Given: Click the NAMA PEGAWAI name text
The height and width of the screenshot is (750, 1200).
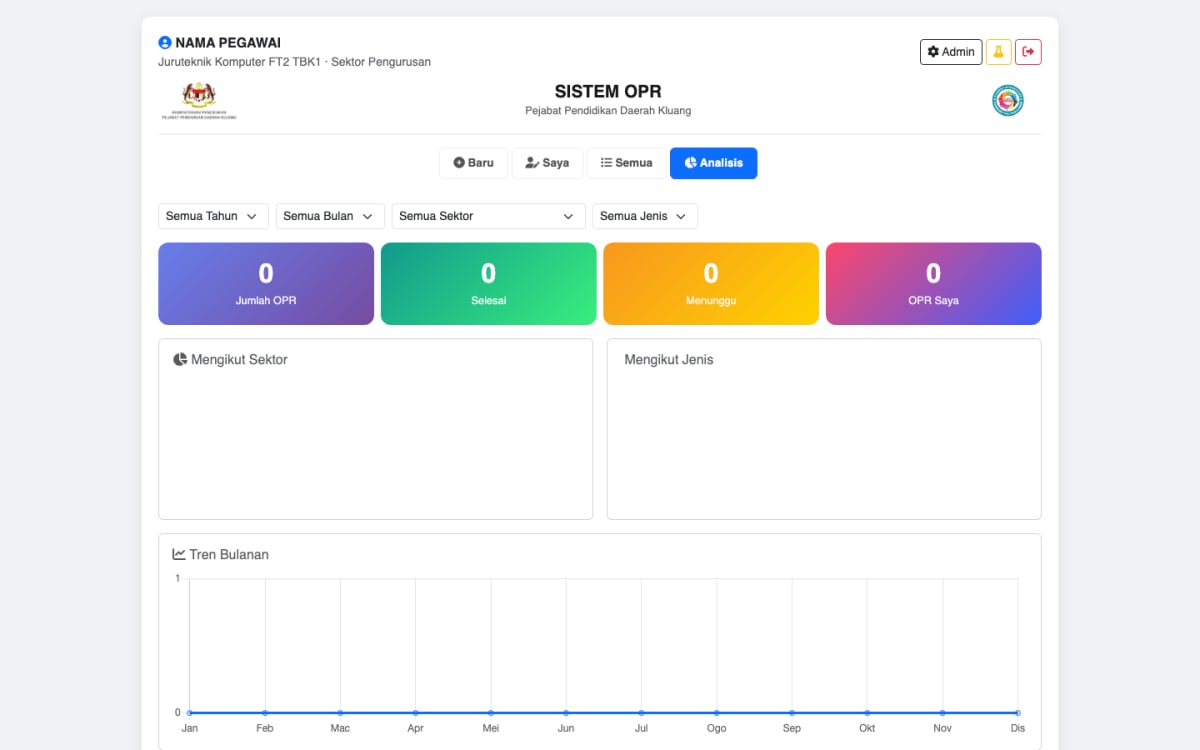Looking at the screenshot, I should (228, 43).
